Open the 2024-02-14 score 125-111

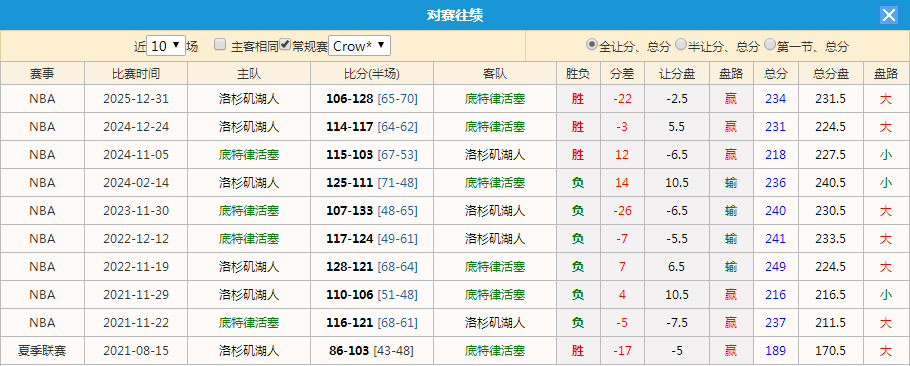pyautogui.click(x=349, y=183)
